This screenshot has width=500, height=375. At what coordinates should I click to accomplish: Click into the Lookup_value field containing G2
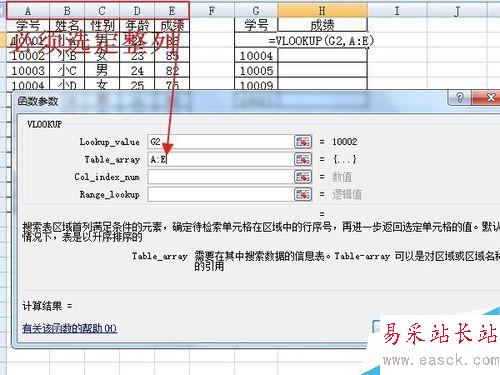[x=220, y=142]
